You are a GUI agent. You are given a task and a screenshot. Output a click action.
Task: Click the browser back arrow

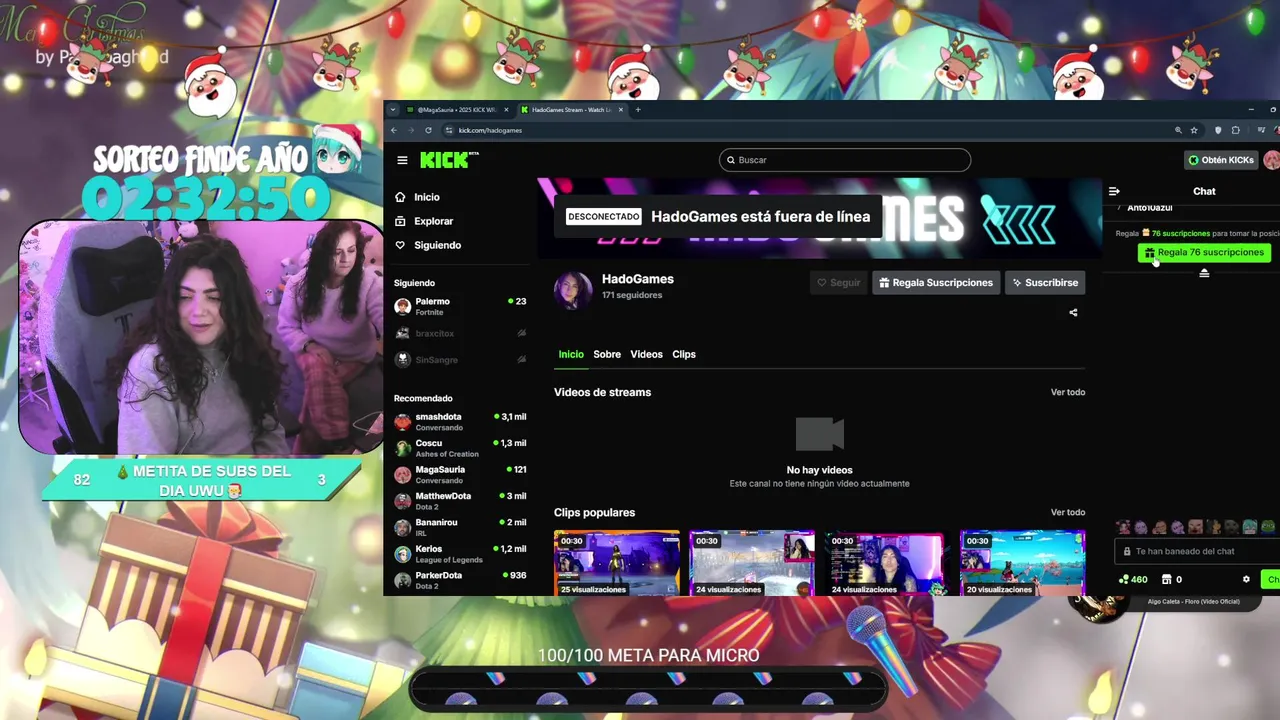coord(394,130)
